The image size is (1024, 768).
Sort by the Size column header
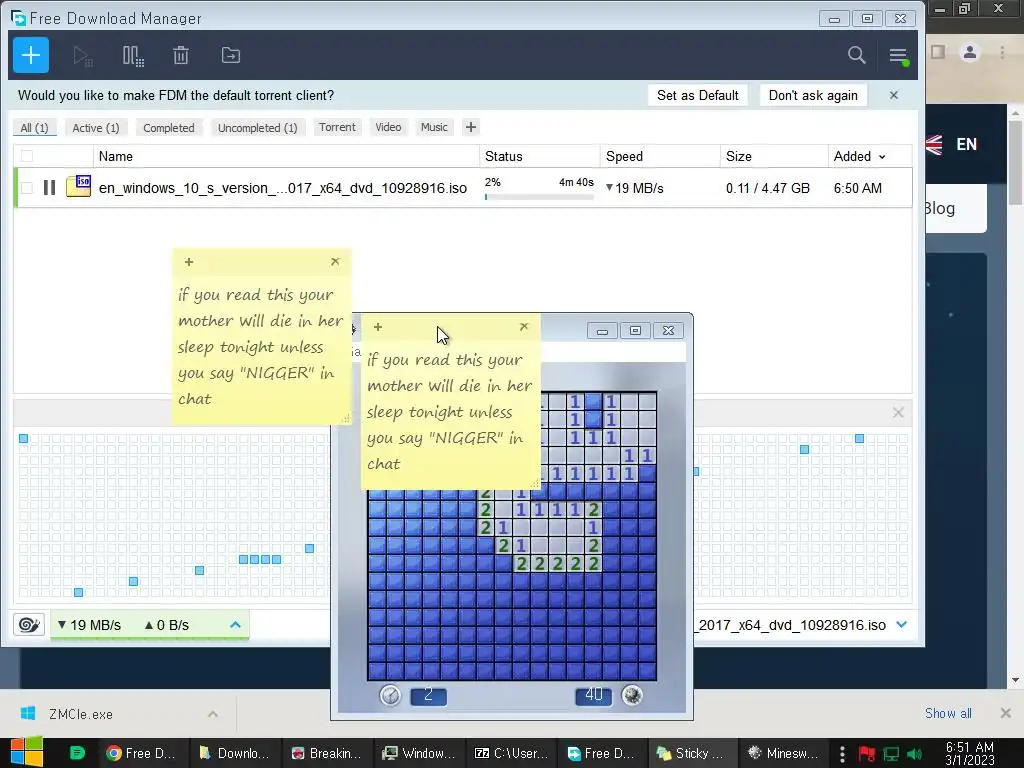pyautogui.click(x=774, y=156)
